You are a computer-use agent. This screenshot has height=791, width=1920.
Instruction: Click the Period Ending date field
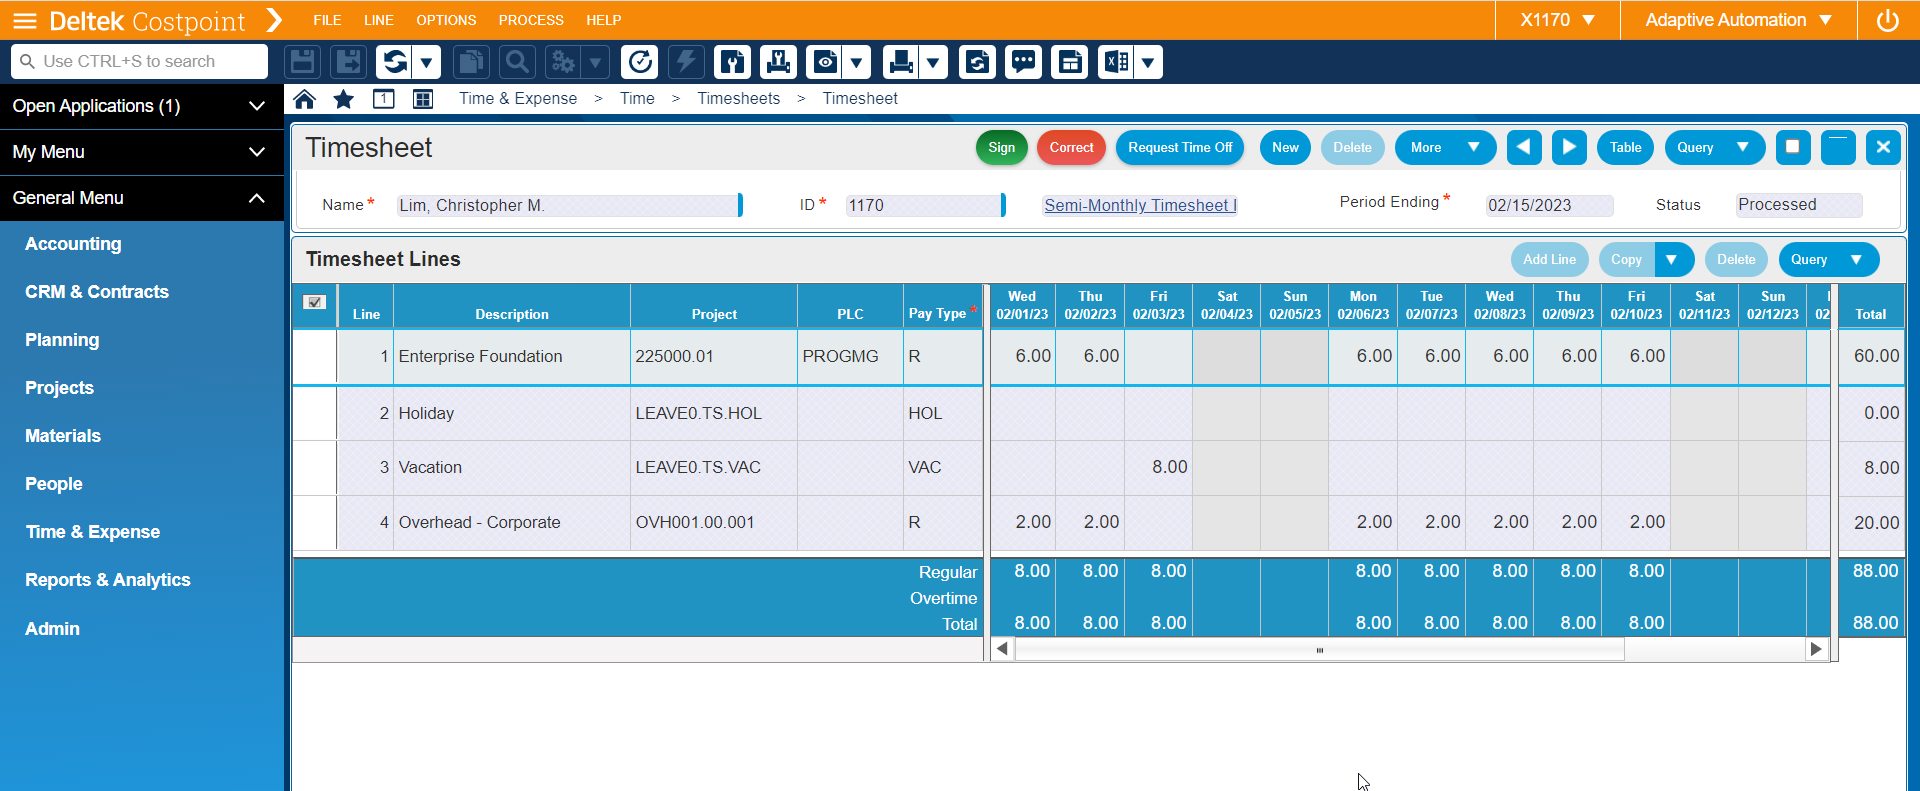(x=1549, y=205)
